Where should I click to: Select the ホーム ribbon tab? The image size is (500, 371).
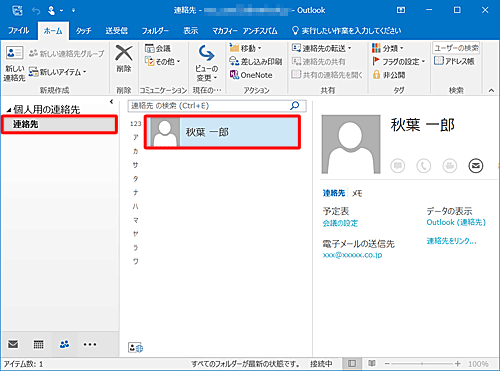tap(53, 31)
